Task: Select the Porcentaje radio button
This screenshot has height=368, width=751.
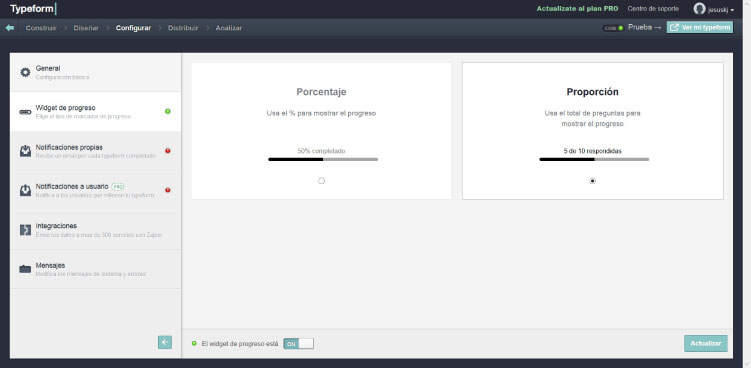Action: pos(321,181)
